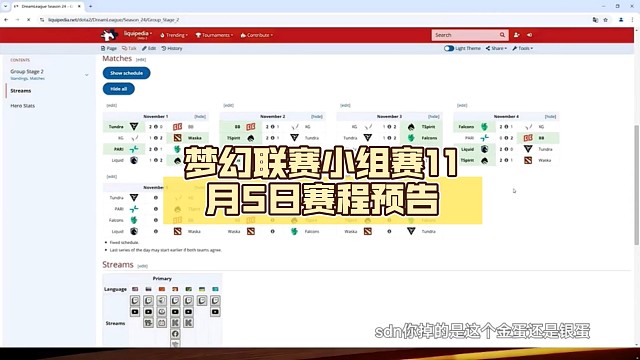Open match info for Liquid vs Waska November 5
This screenshot has width=640, height=360.
coord(156,231)
